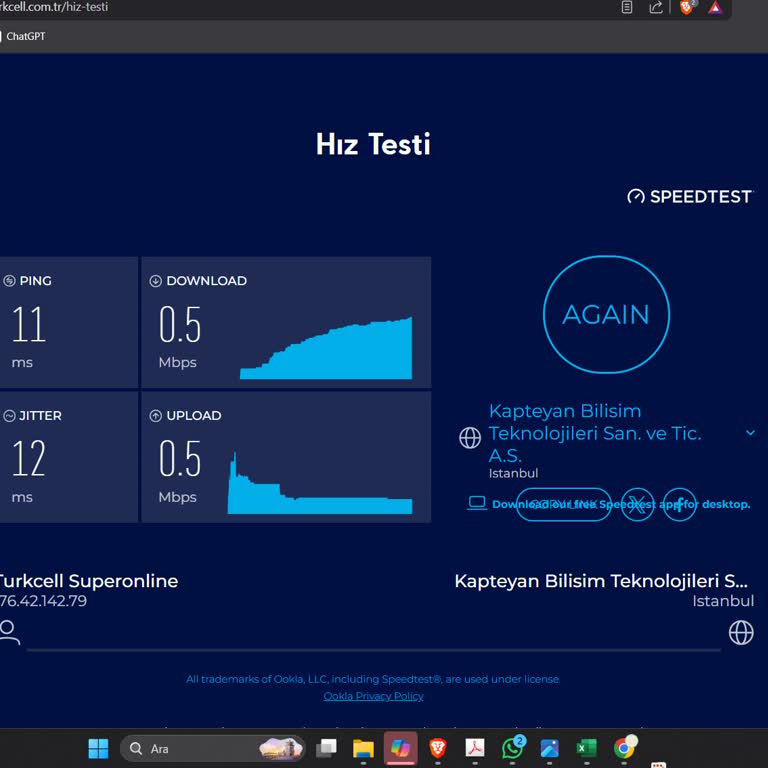768x768 pixels.
Task: Click the SPEEDTEST logo
Action: pyautogui.click(x=689, y=196)
